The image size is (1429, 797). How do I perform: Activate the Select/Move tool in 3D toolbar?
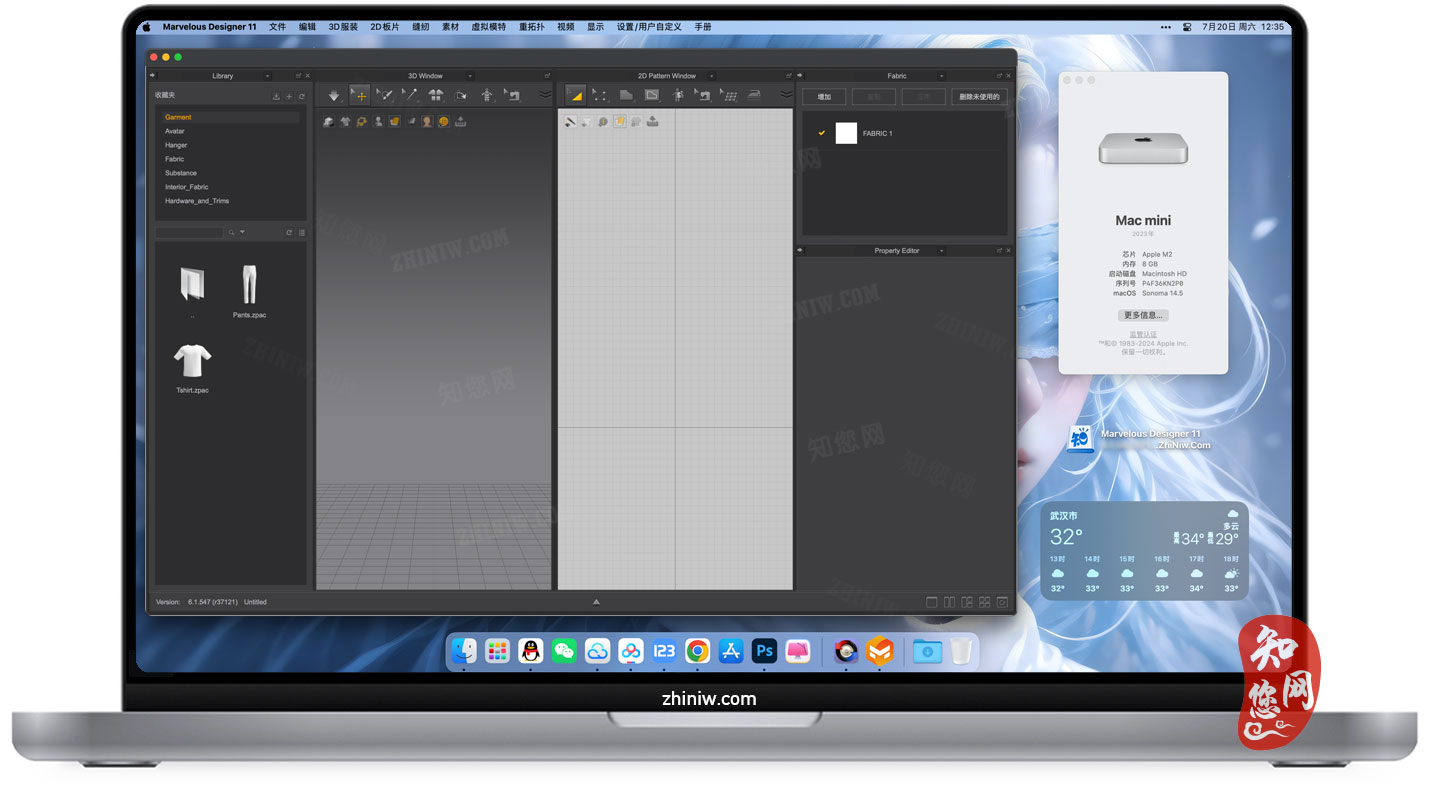tap(359, 95)
